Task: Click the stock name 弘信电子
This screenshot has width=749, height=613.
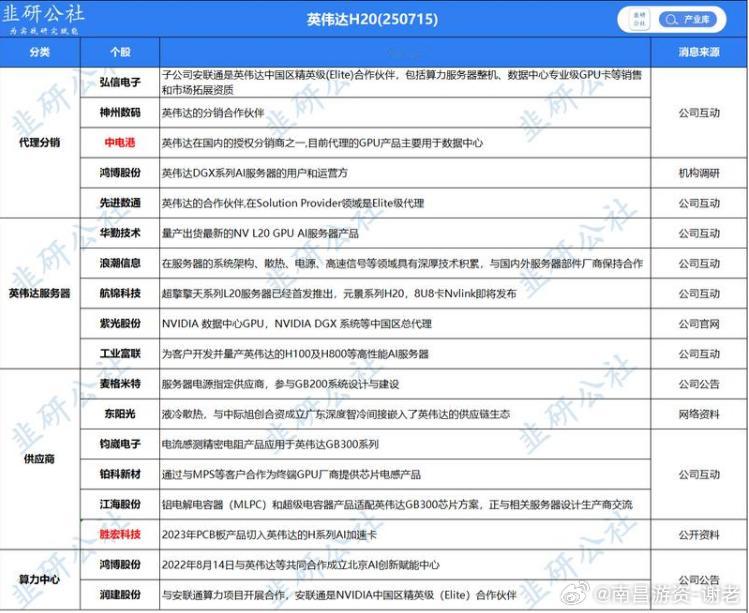Action: pyautogui.click(x=120, y=82)
